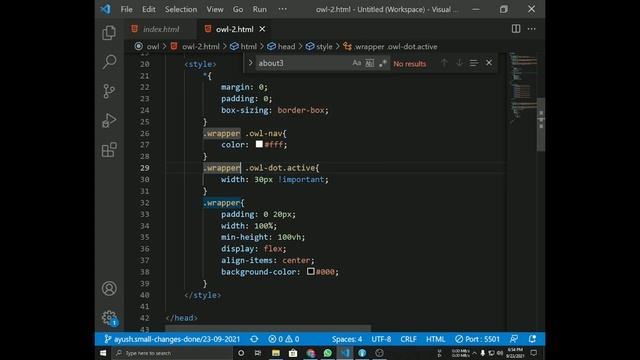Screen dimensions: 640x360
Task: Select owl folder in breadcrumb
Action: (153, 47)
